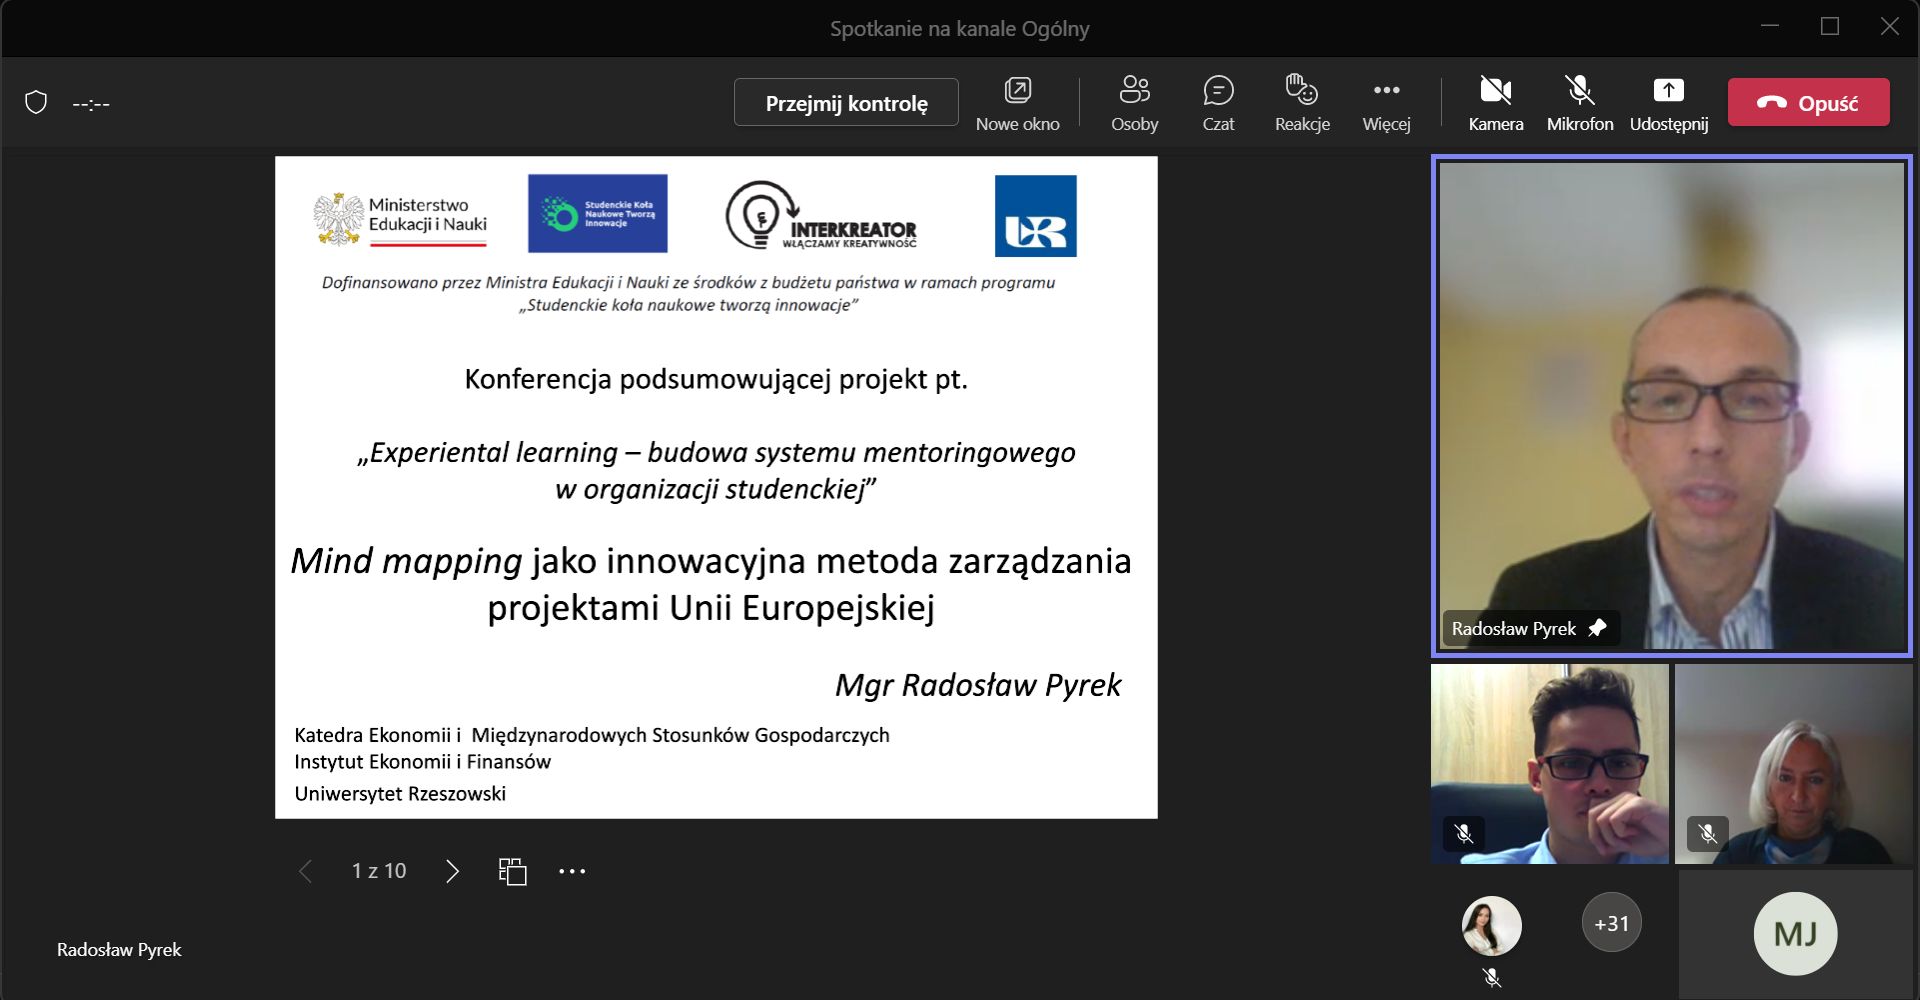The height and width of the screenshot is (1000, 1920).
Task: Expand the Więcej more options menu
Action: (1386, 103)
